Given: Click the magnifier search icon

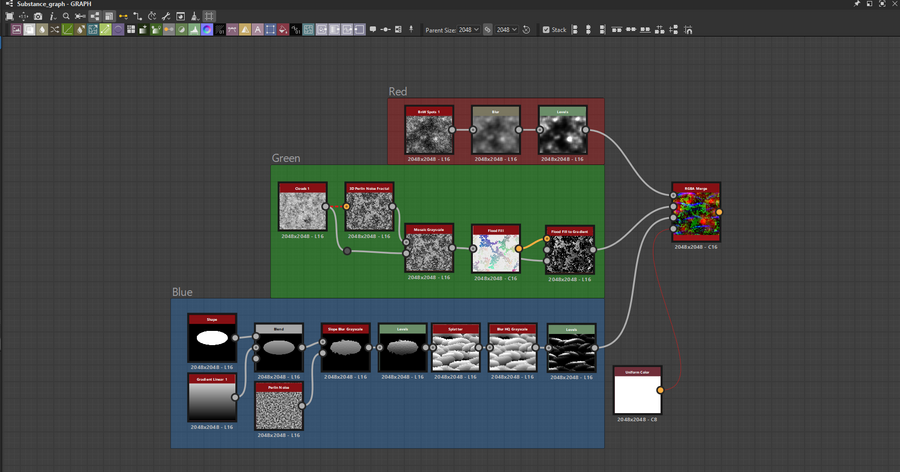Looking at the screenshot, I should [66, 17].
